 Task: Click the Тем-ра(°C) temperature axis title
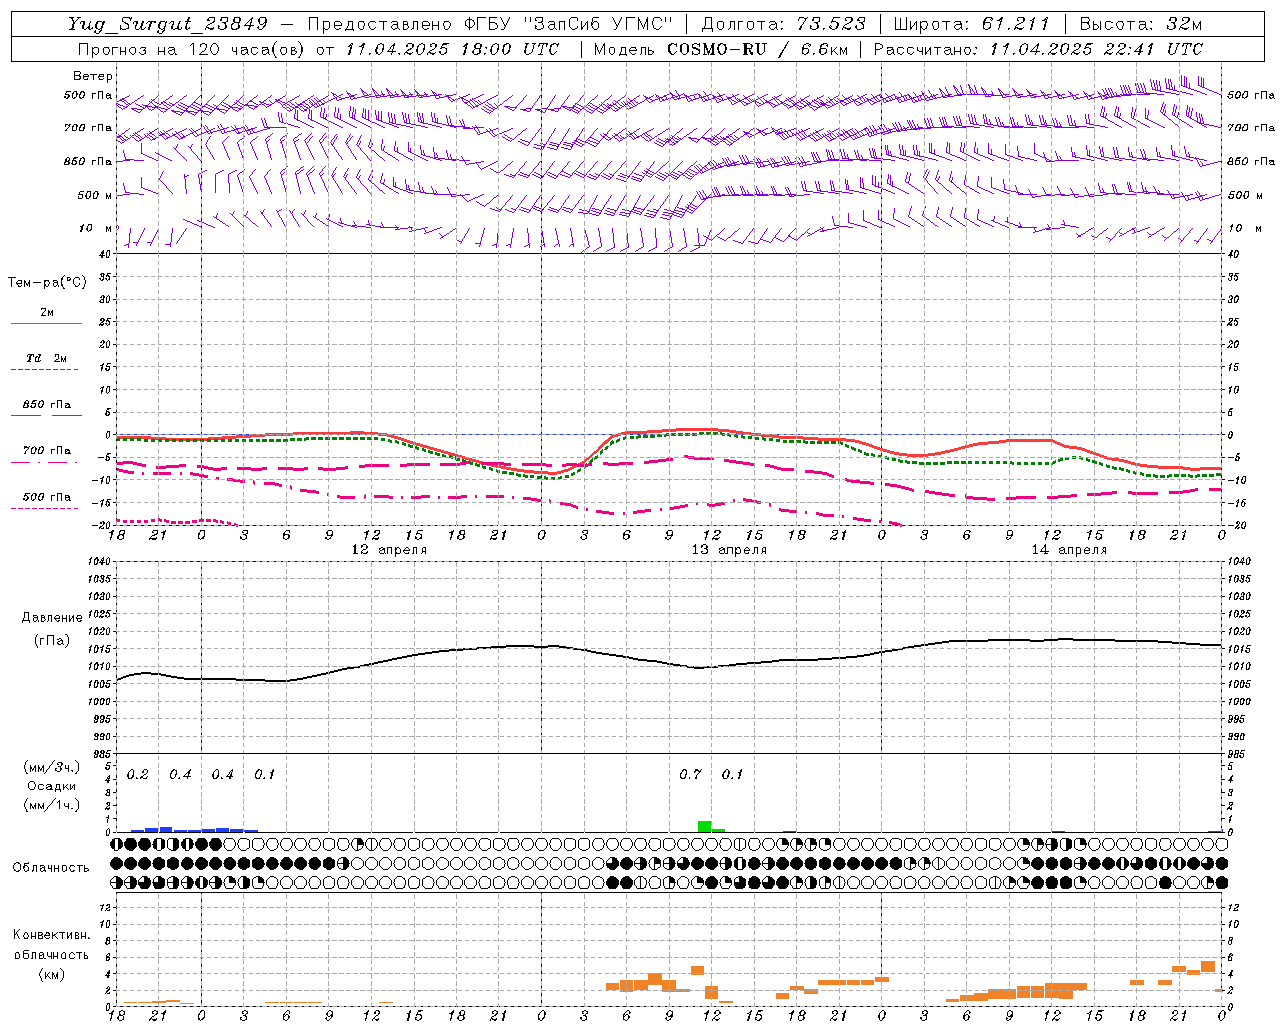pyautogui.click(x=47, y=282)
